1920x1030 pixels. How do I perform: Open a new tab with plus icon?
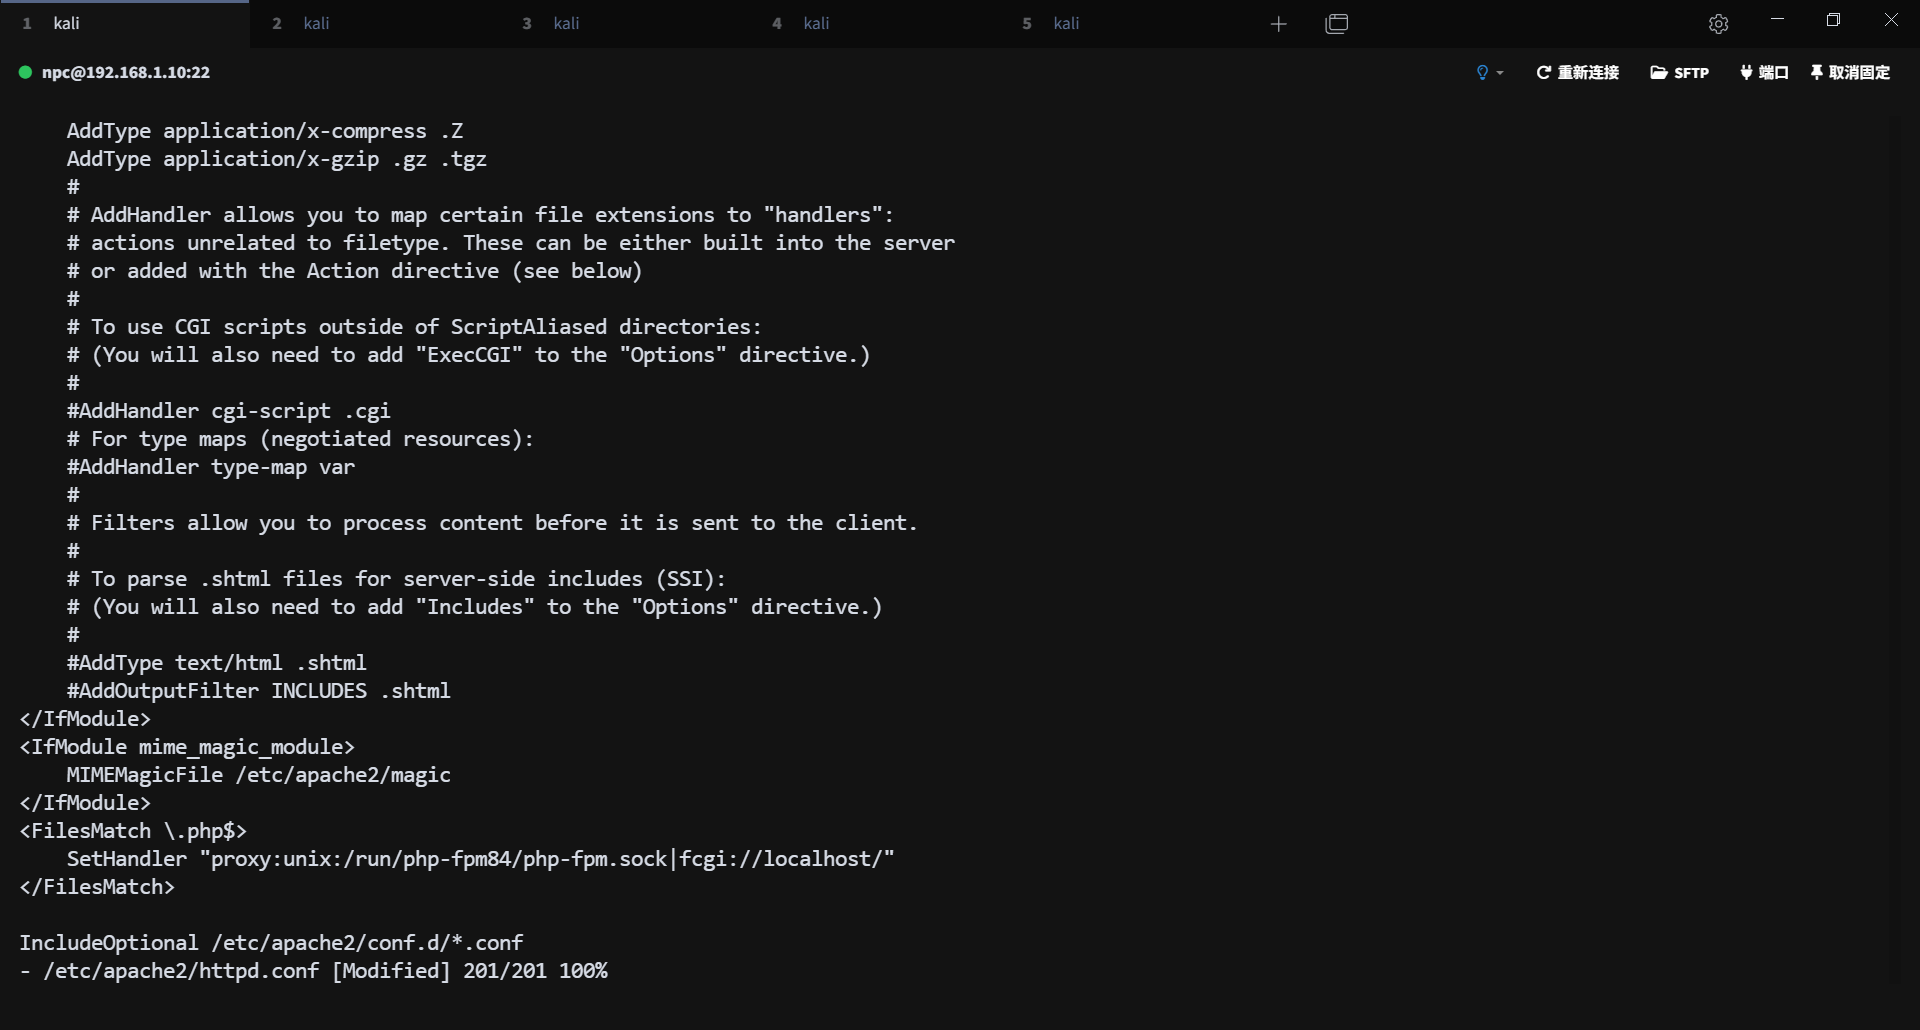coord(1278,24)
